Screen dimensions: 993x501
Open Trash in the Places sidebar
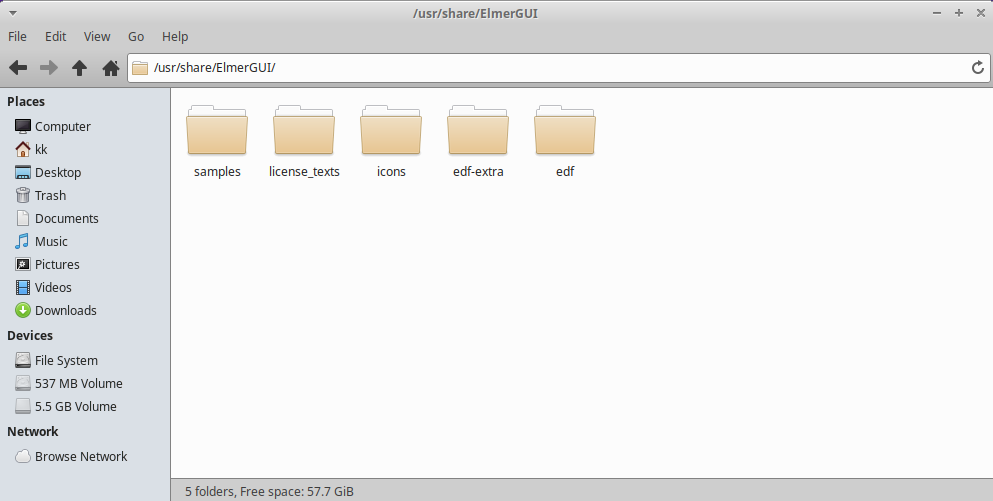click(x=50, y=196)
